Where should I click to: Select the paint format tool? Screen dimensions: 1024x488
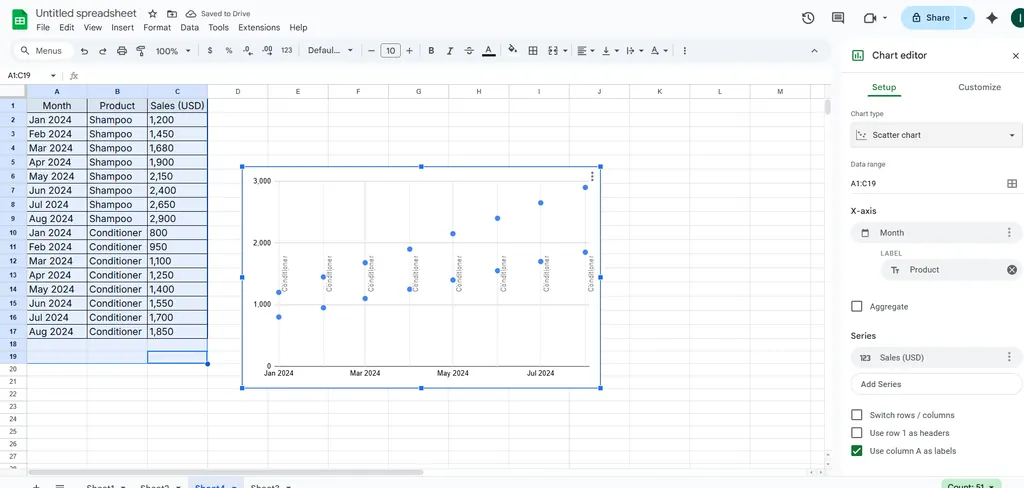point(141,51)
